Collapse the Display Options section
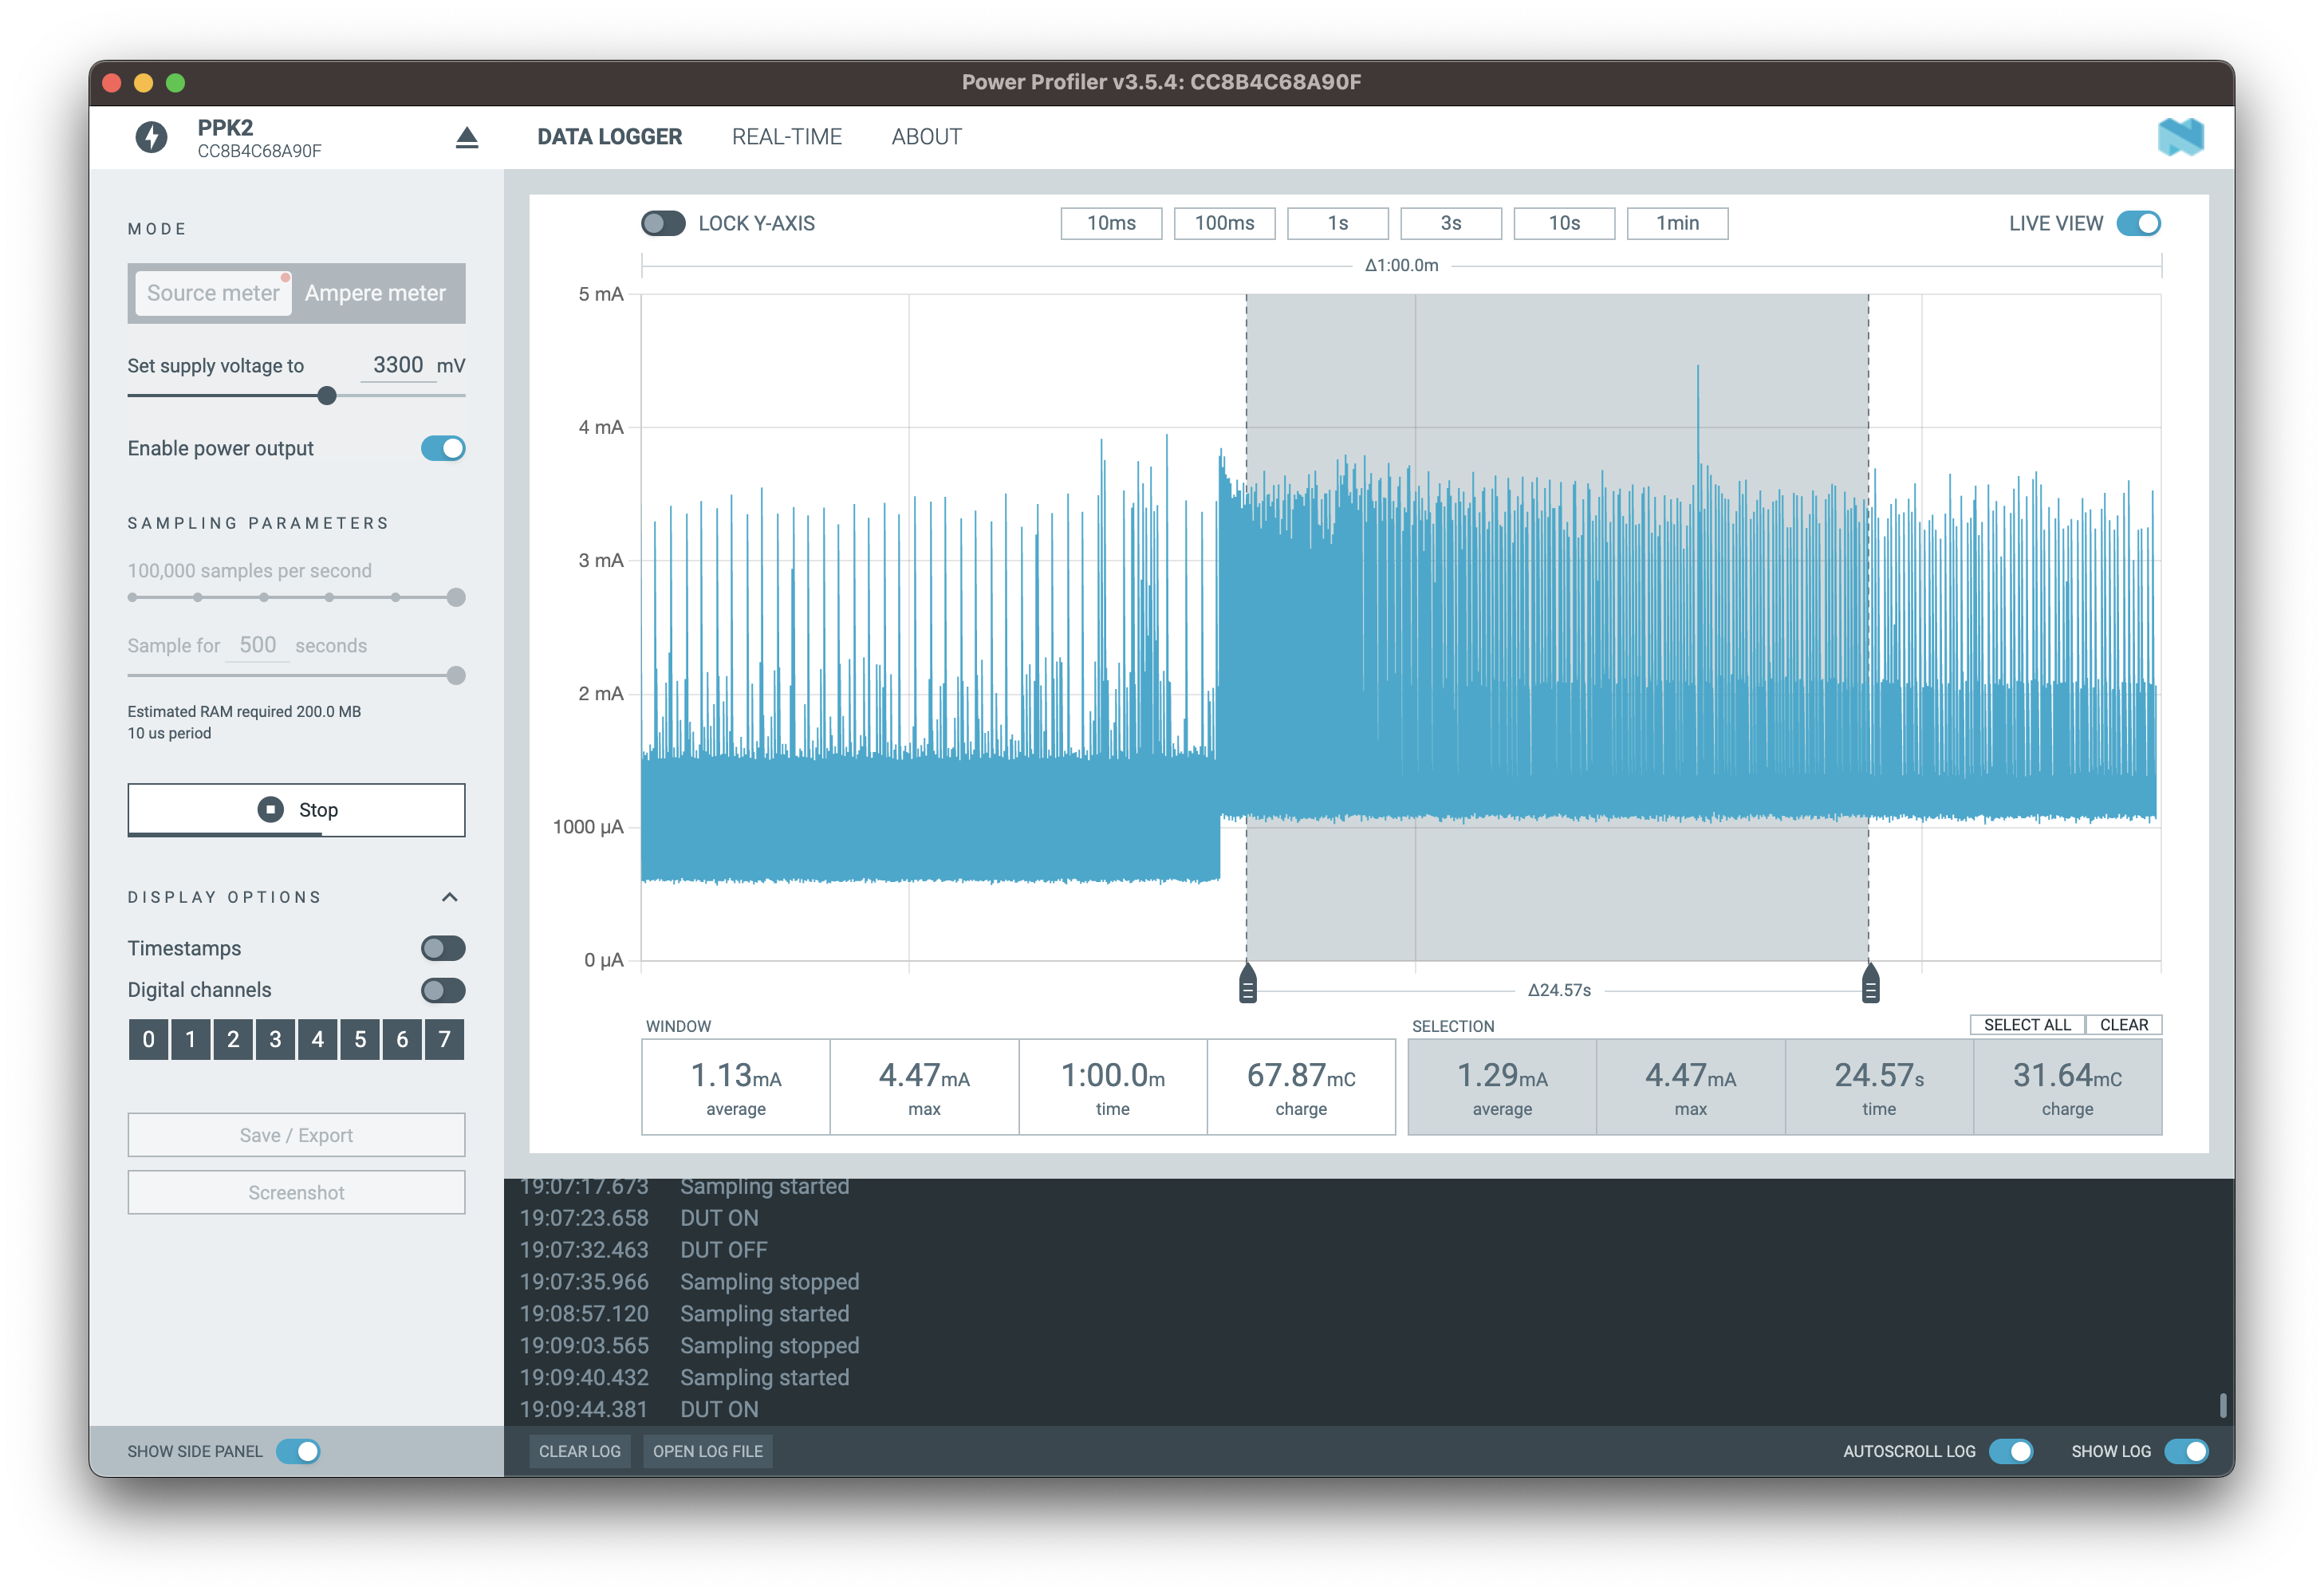 [450, 897]
